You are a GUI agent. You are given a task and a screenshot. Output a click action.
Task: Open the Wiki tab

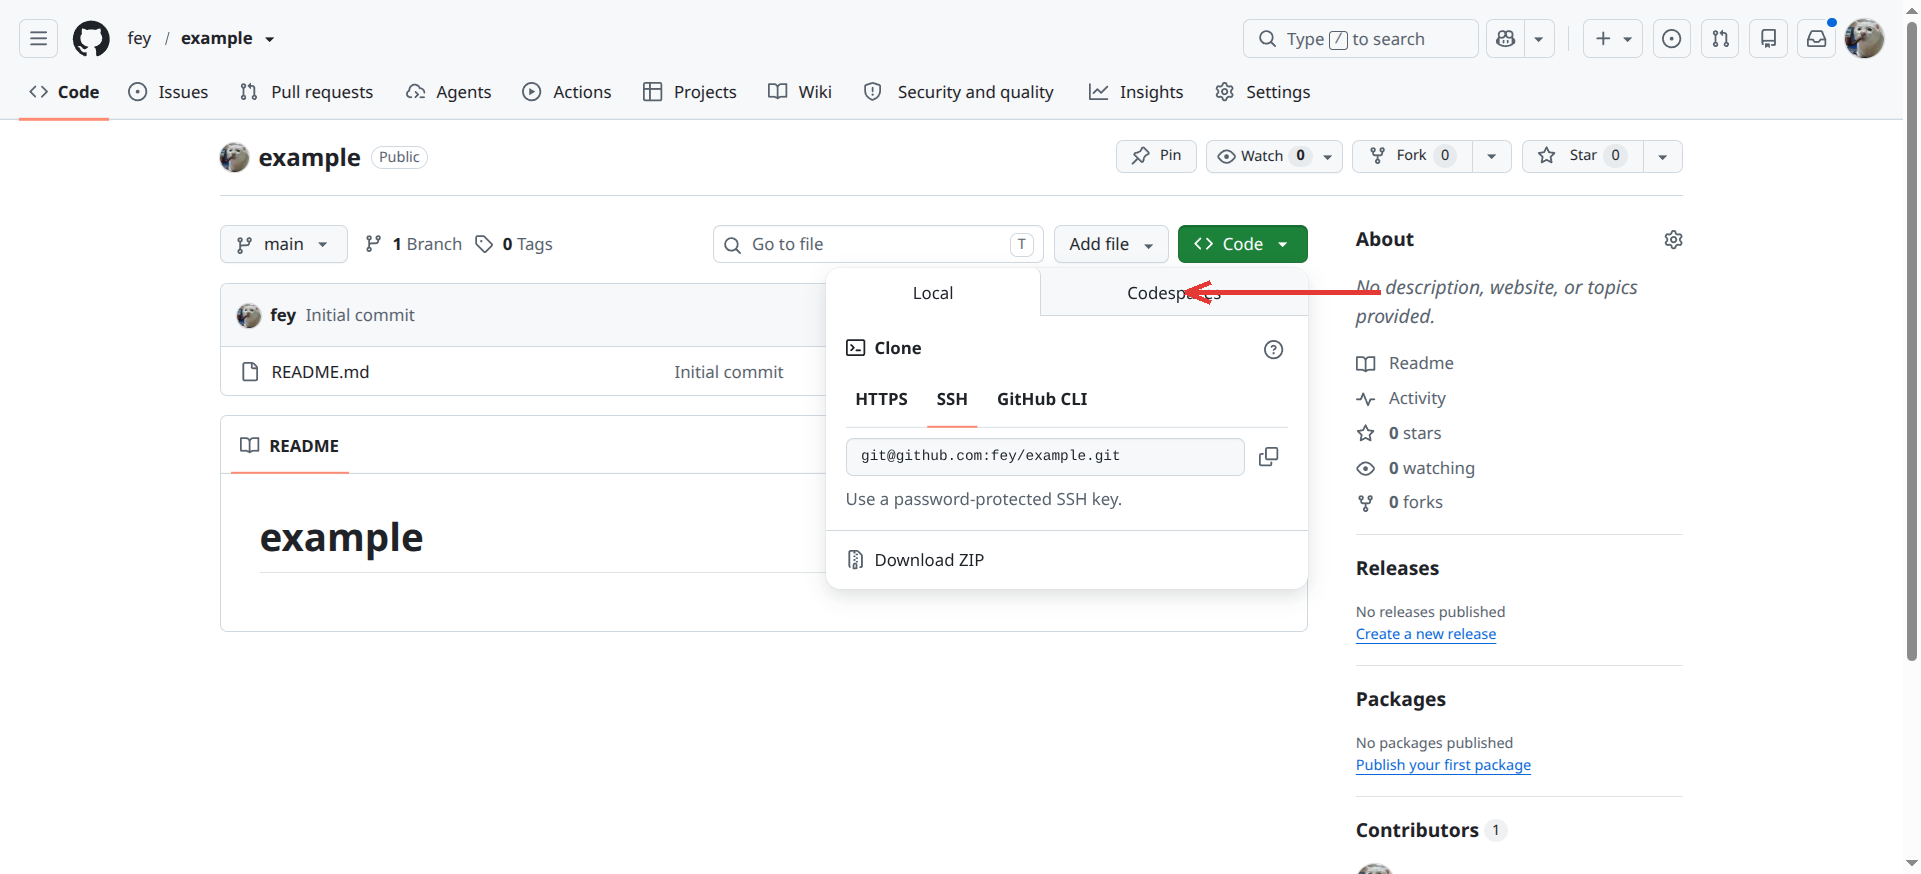pyautogui.click(x=800, y=92)
